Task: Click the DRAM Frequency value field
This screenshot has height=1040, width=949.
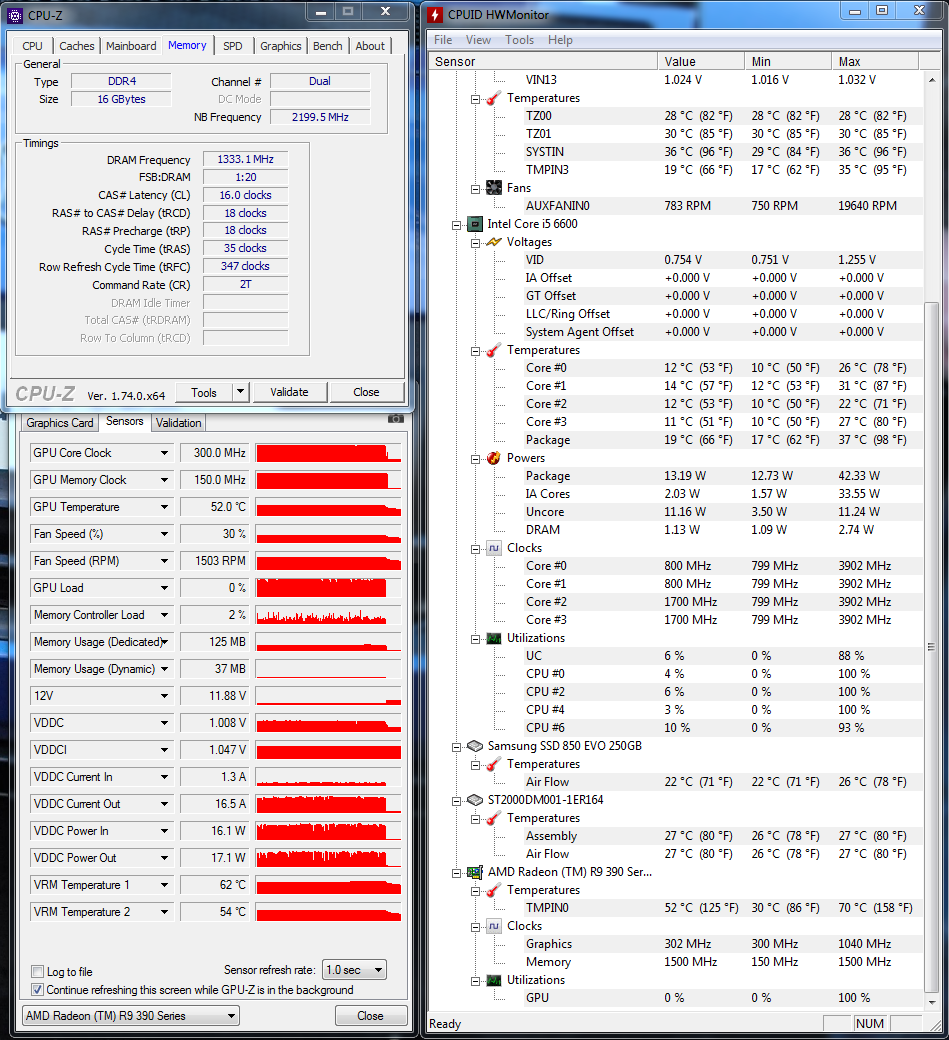Action: (245, 159)
